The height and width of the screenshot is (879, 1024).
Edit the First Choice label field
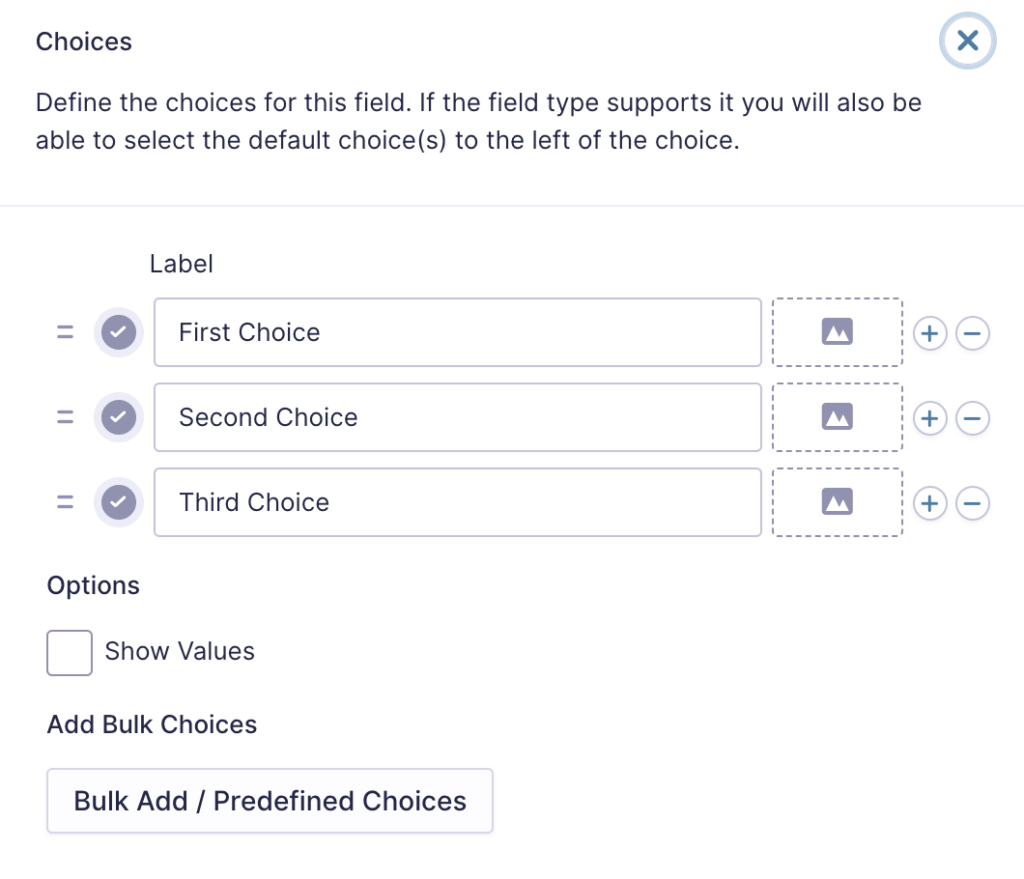click(458, 332)
